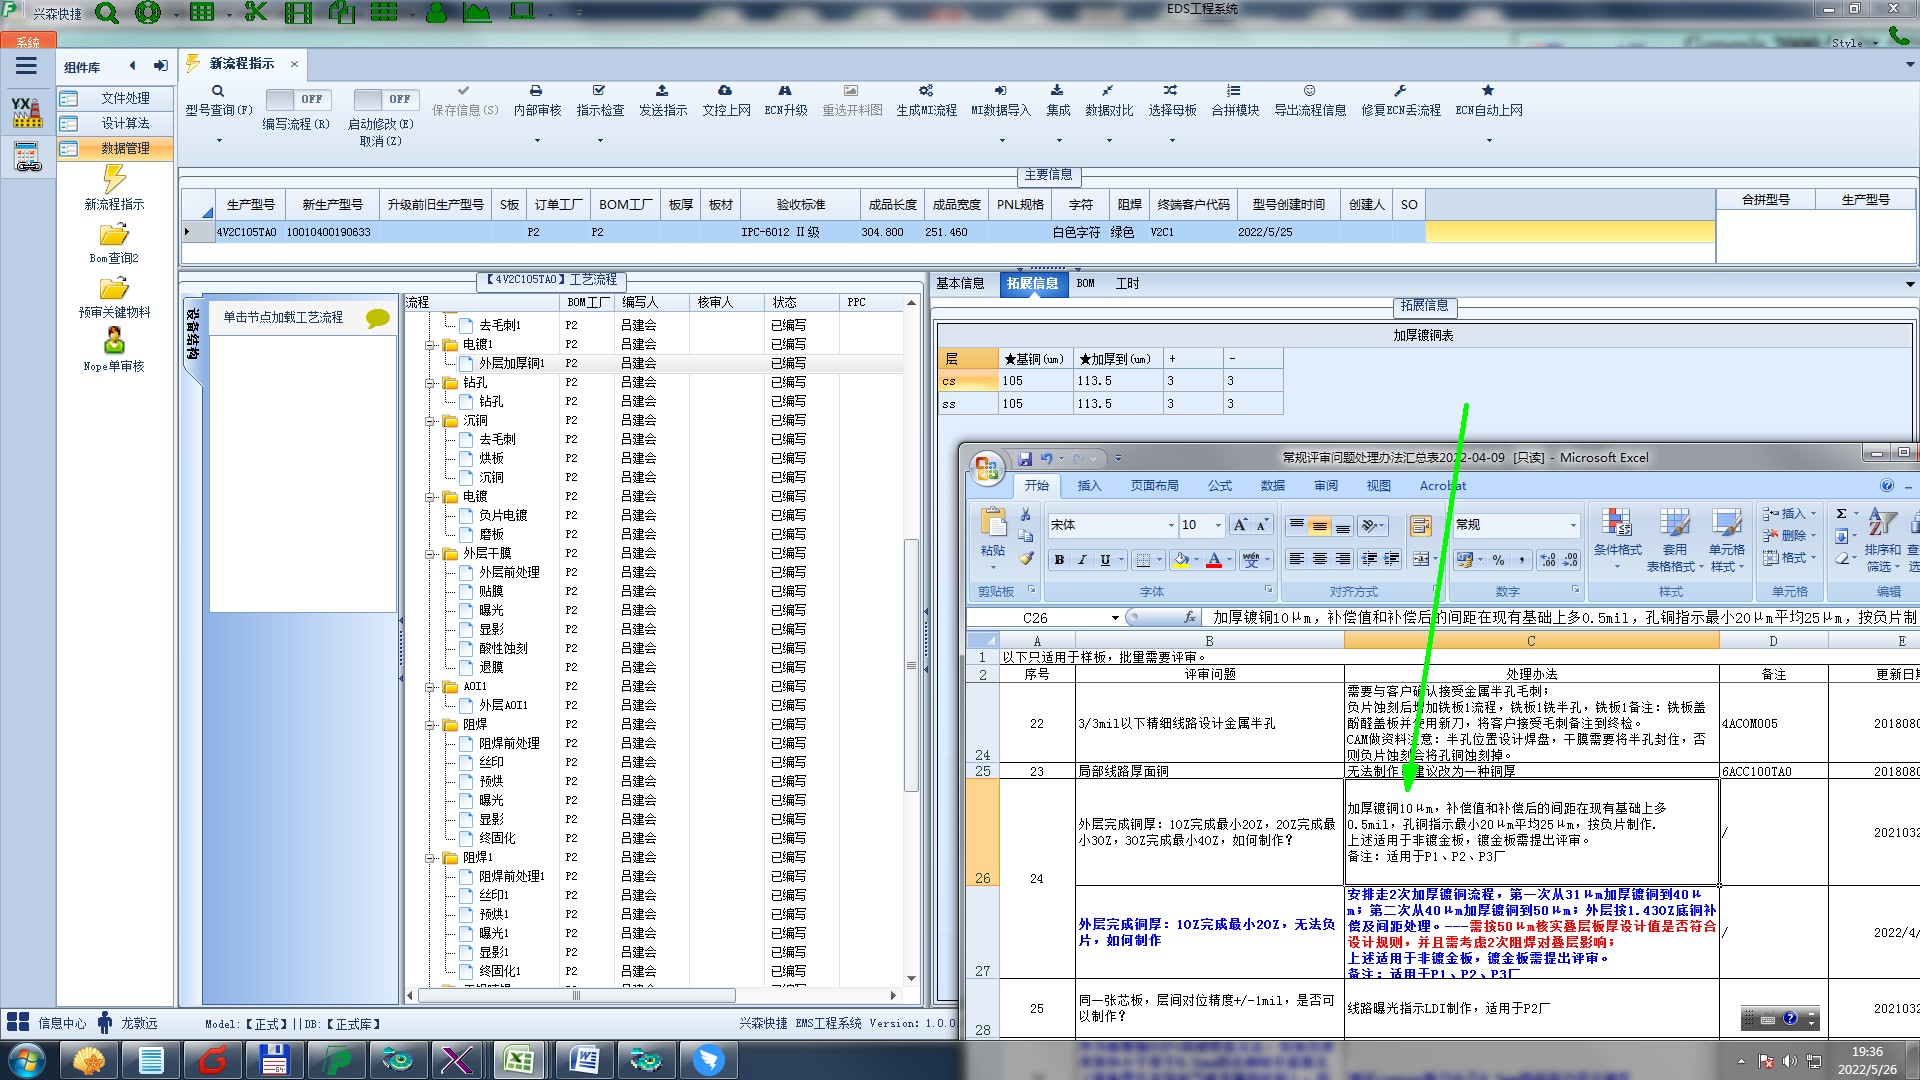This screenshot has width=1920, height=1080.
Task: Click the 发送指示 upload icon
Action: [662, 91]
